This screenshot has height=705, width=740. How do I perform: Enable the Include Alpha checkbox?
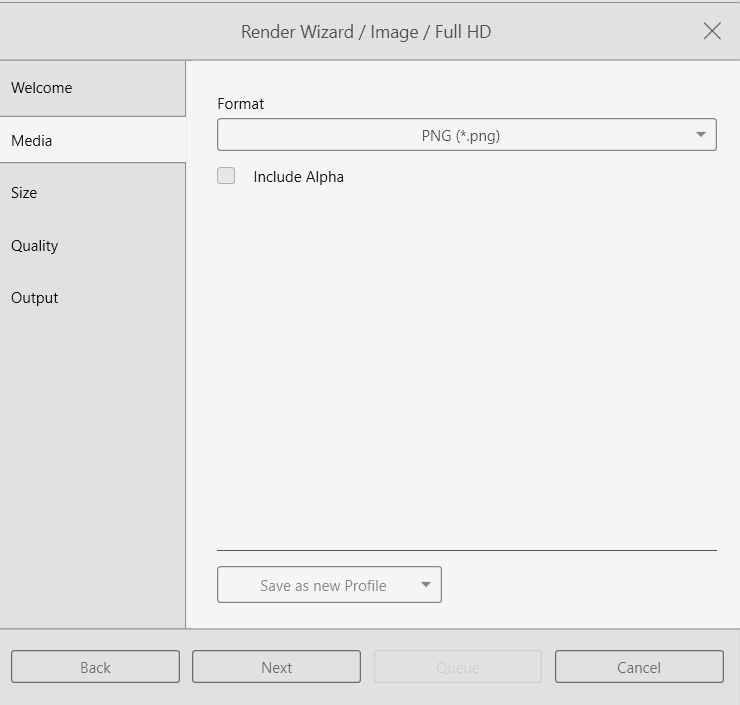click(226, 176)
